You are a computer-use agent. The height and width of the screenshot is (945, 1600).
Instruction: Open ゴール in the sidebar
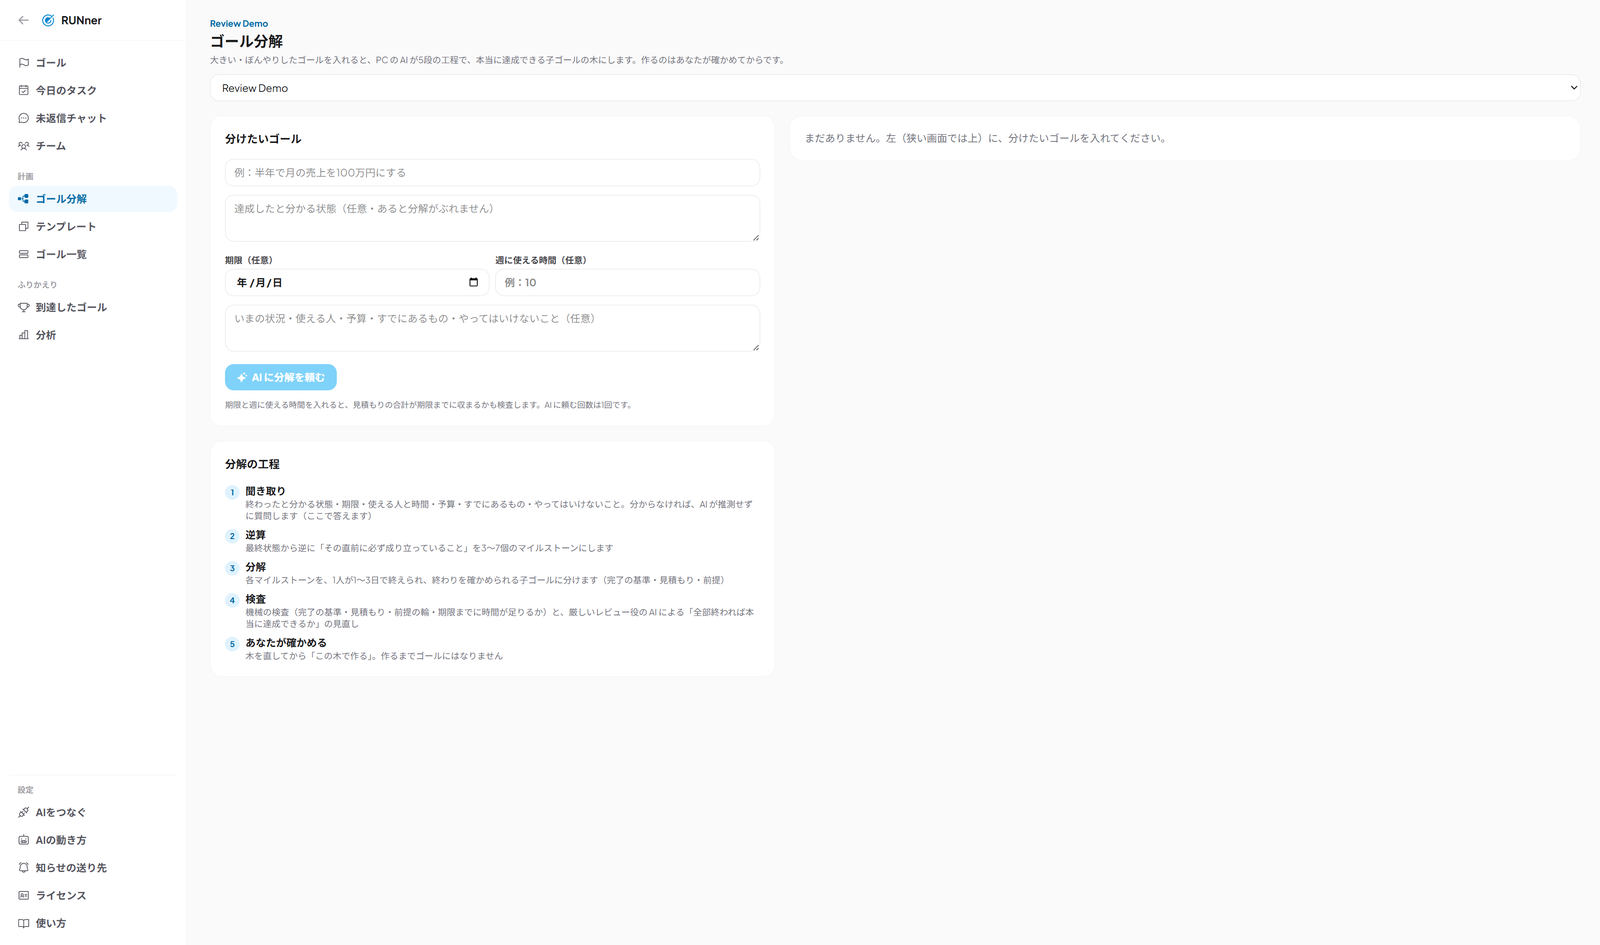tap(93, 63)
